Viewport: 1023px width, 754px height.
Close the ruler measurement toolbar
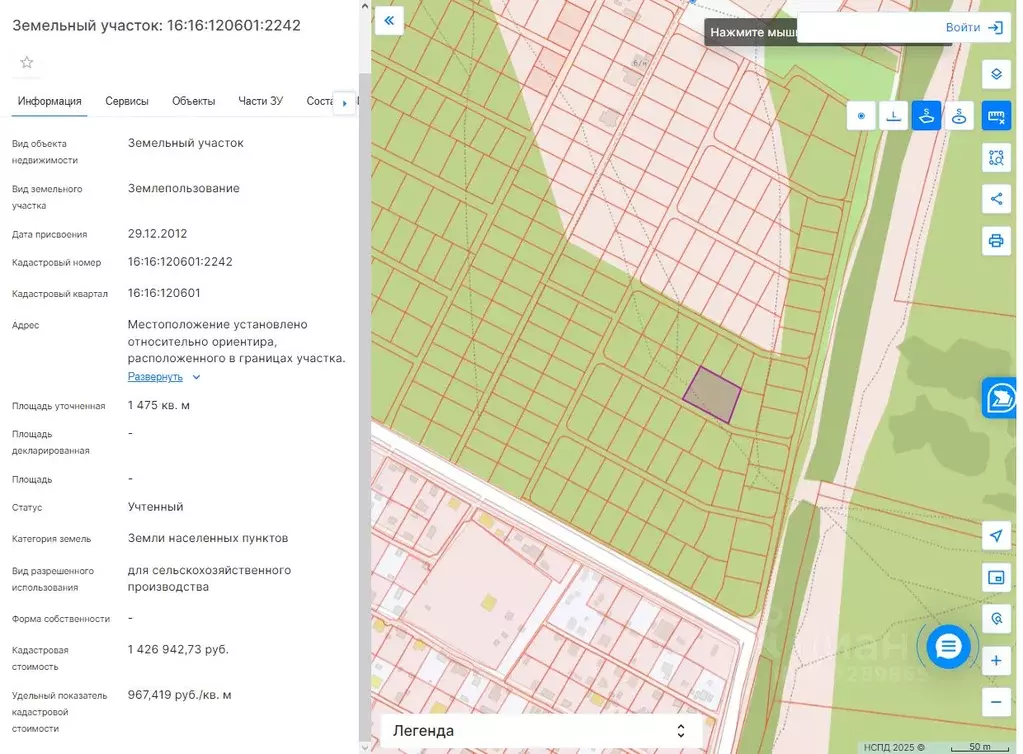click(x=996, y=116)
